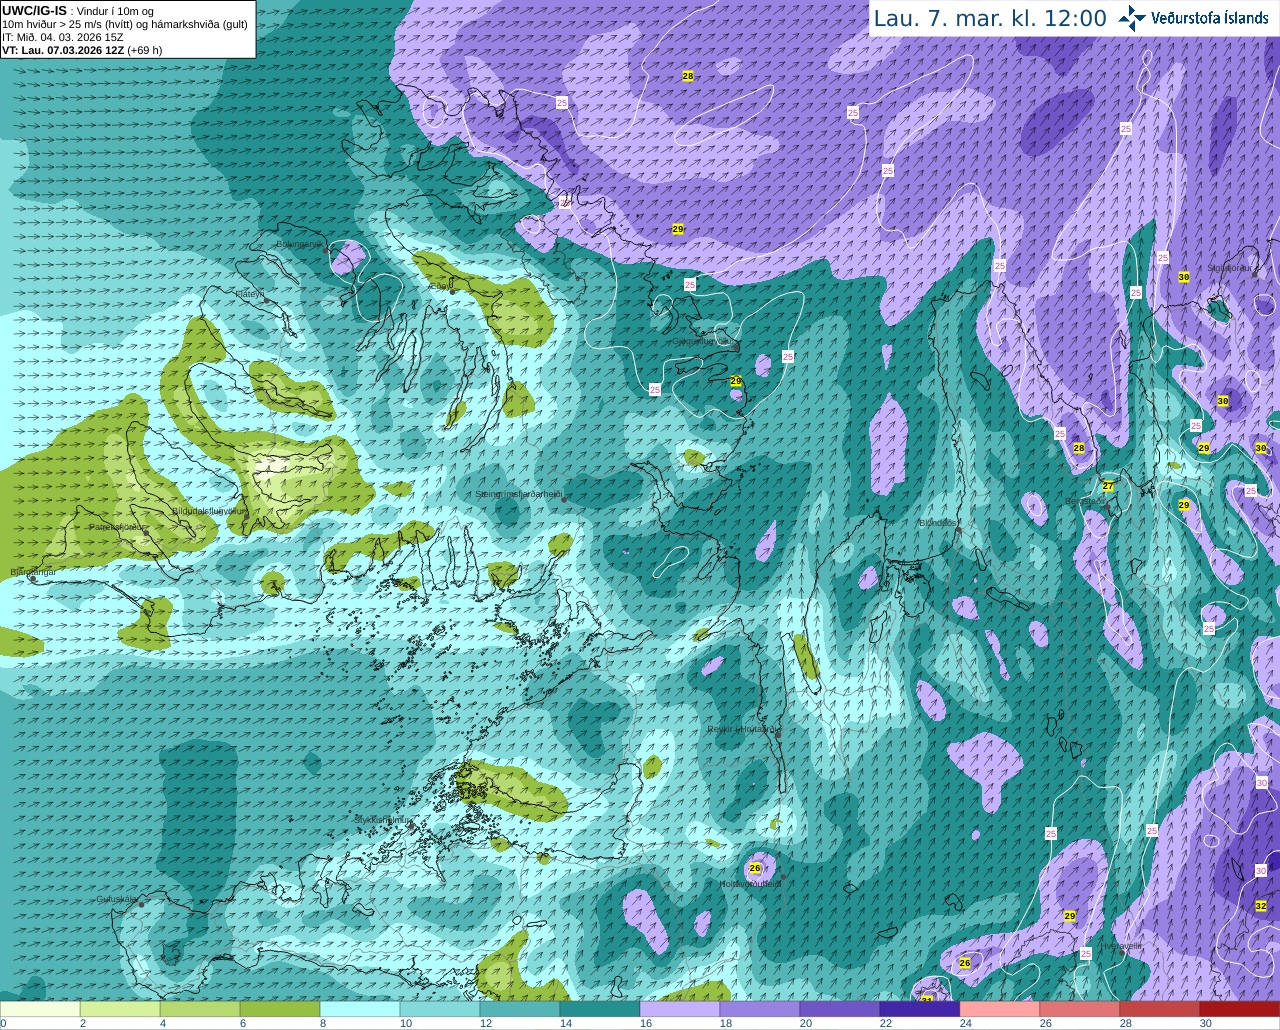Screen dimensions: 1280x1030
Task: Pick the 24–26 m/s pink legend swatch
Action: click(x=1000, y=1009)
